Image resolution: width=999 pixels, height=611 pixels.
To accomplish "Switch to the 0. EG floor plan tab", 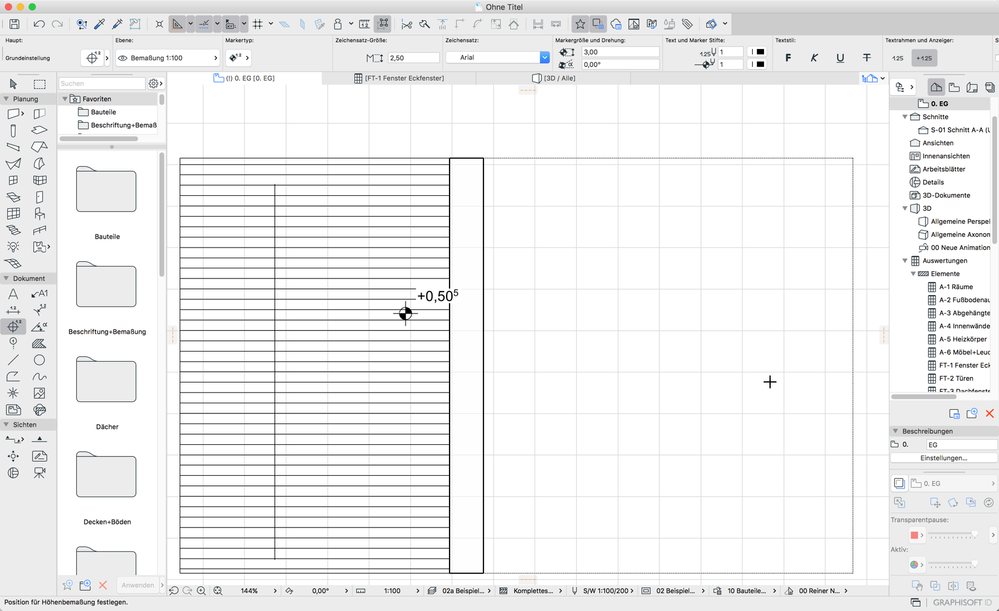I will pos(245,78).
